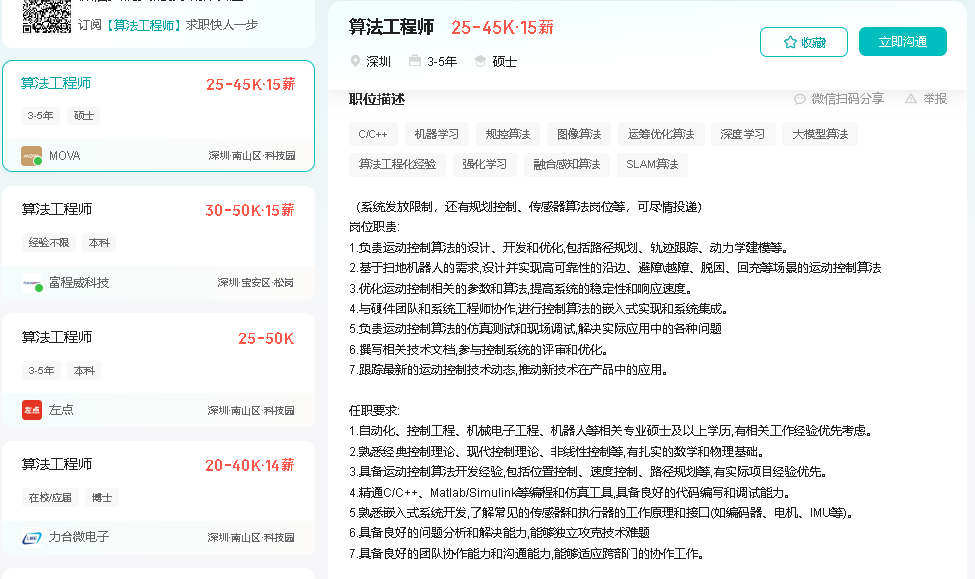The height and width of the screenshot is (579, 975).
Task: Select the 融合感知算法 skill tag
Action: (566, 164)
